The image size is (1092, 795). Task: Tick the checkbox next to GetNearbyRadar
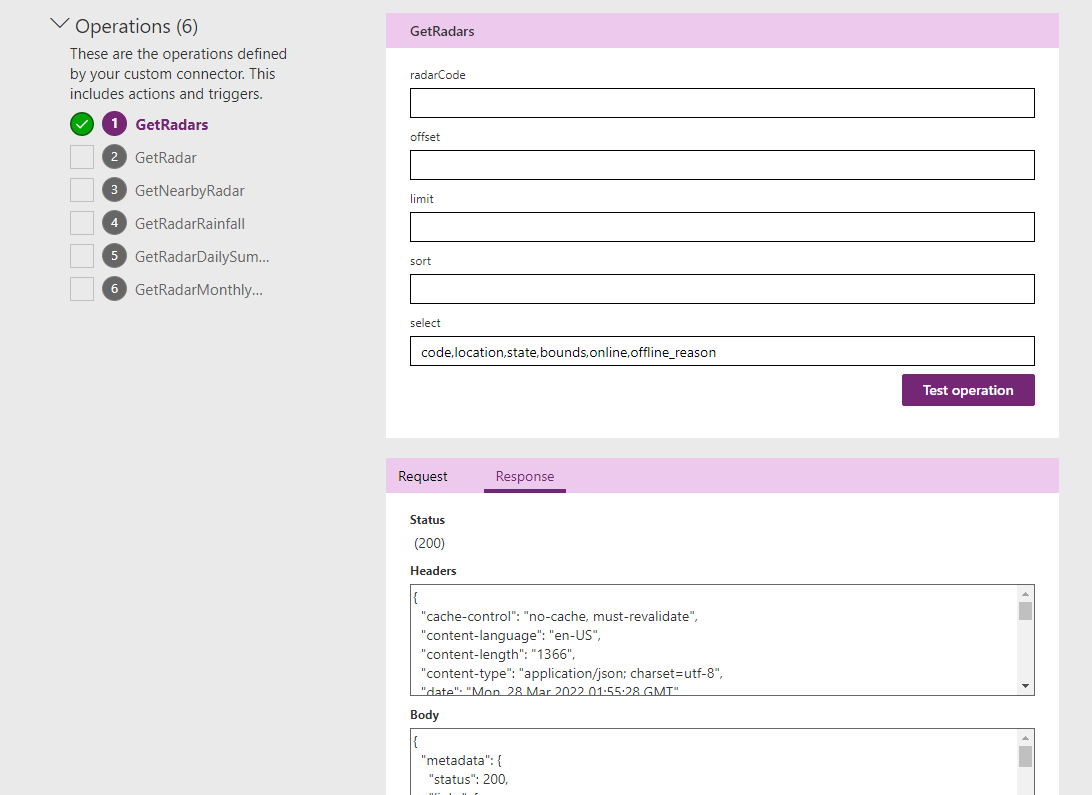point(82,190)
